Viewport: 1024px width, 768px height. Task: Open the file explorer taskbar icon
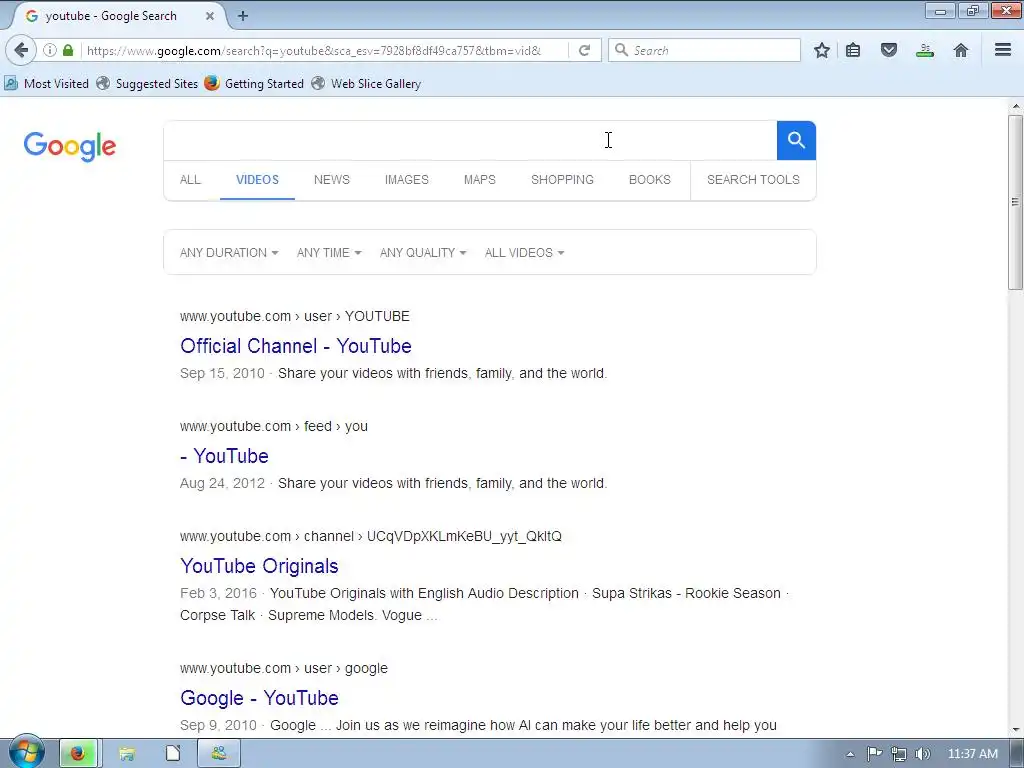127,754
